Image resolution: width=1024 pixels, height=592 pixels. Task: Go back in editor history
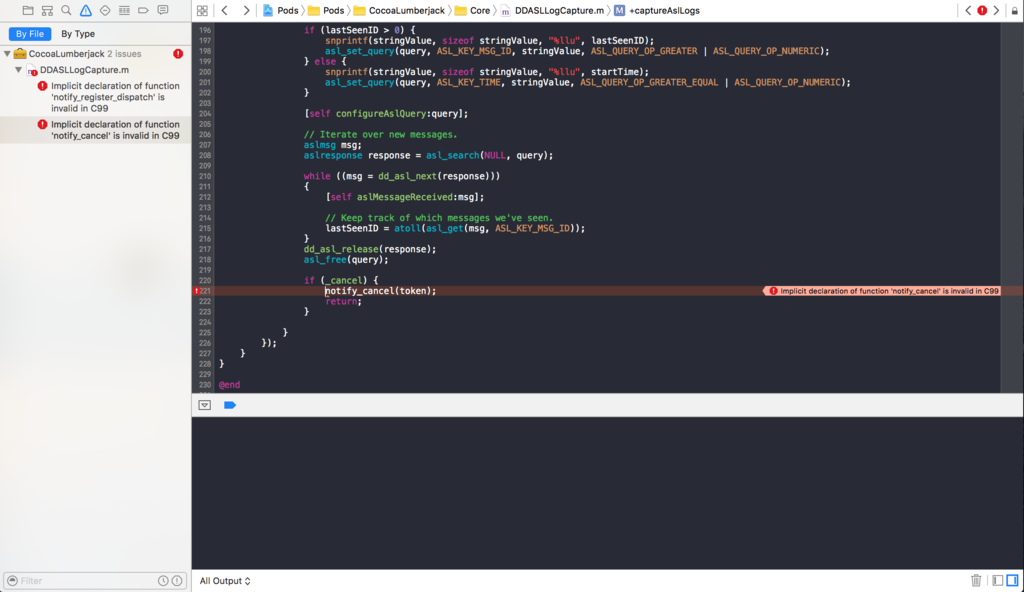click(x=225, y=10)
